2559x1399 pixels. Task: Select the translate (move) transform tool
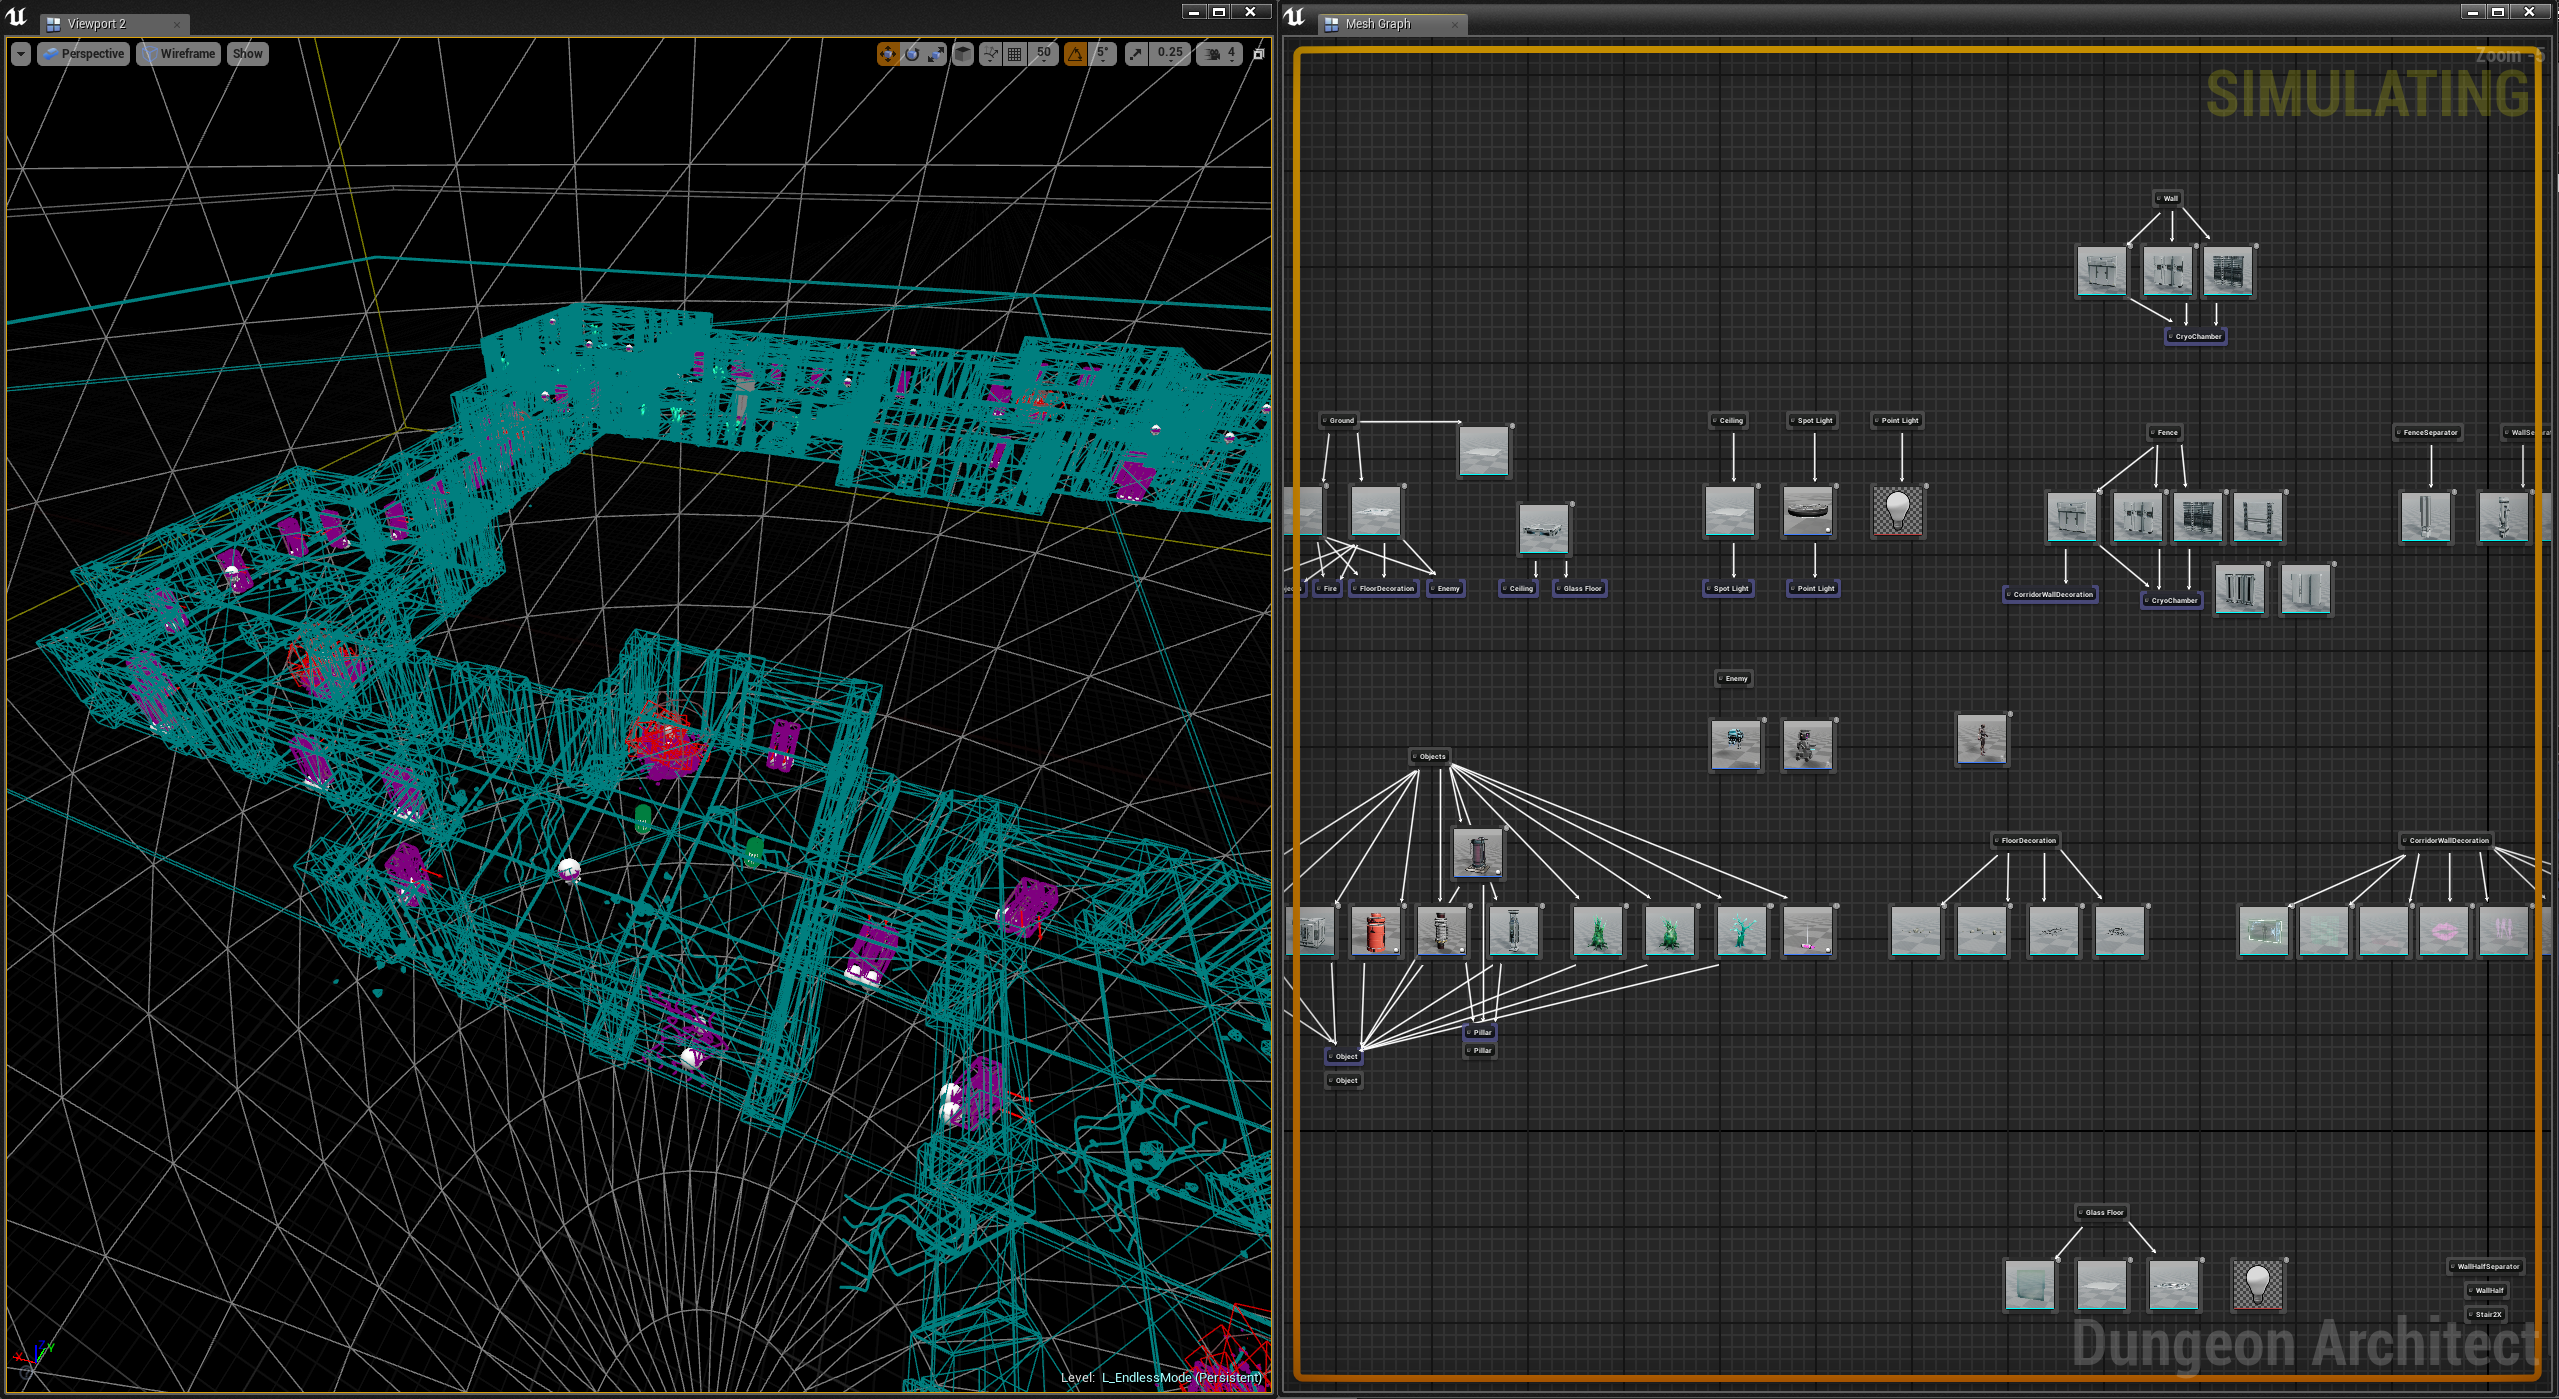[887, 54]
